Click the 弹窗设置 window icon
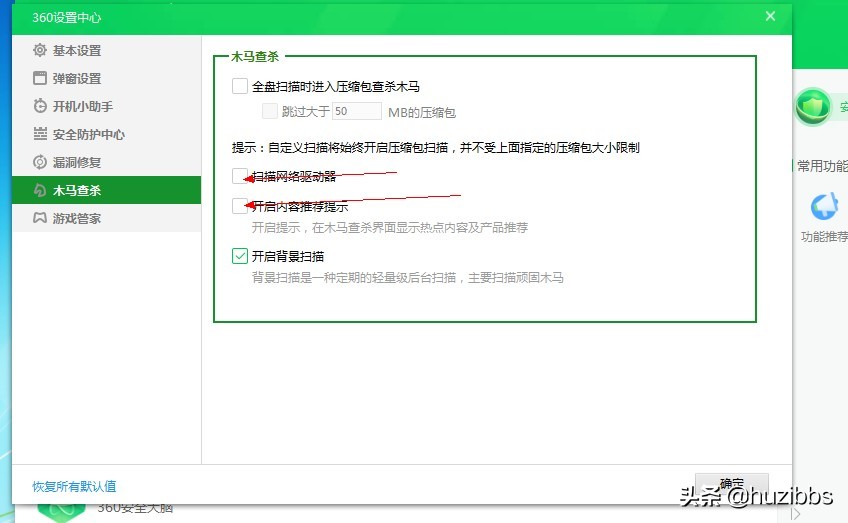Viewport: 848px width, 523px height. click(x=40, y=78)
